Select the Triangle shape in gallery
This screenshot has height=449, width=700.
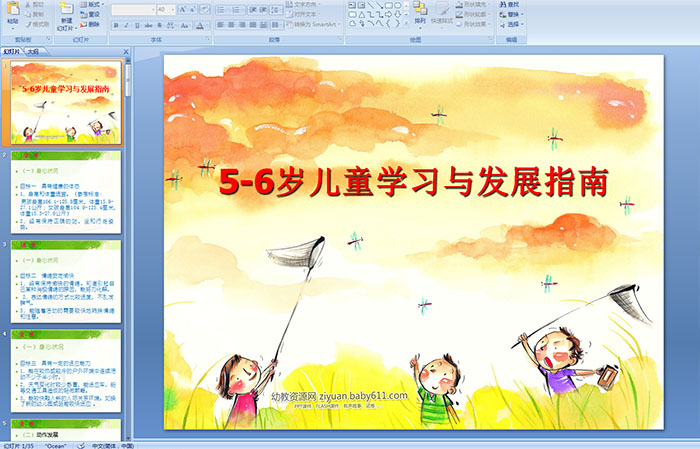coord(362,15)
